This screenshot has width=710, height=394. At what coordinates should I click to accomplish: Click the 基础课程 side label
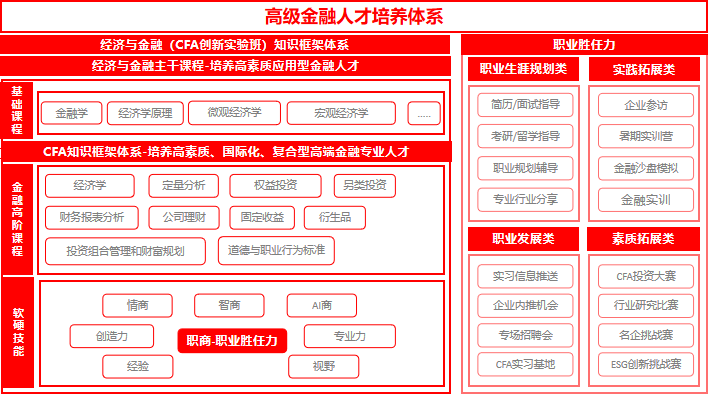[x=17, y=110]
